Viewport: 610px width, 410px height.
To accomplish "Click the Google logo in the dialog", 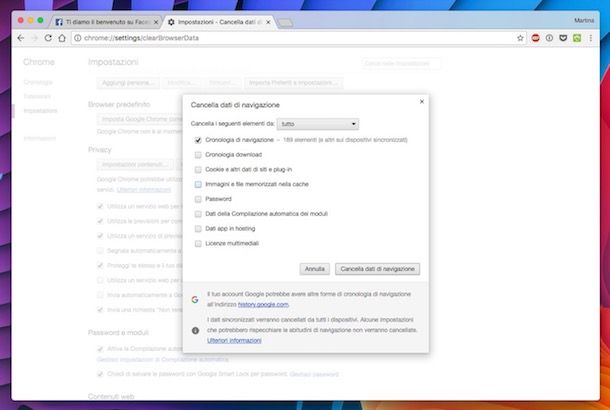I will 195,300.
